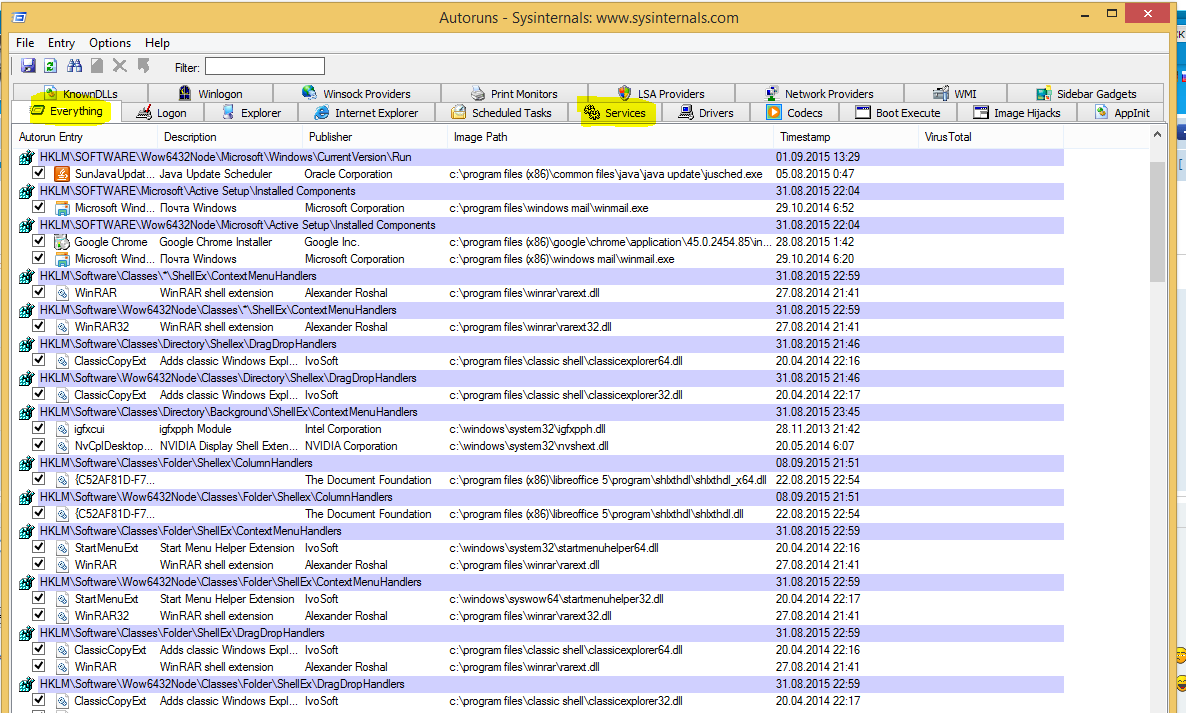Disable the igfxcui entry checkbox
The width and height of the screenshot is (1186, 713).
pos(39,428)
